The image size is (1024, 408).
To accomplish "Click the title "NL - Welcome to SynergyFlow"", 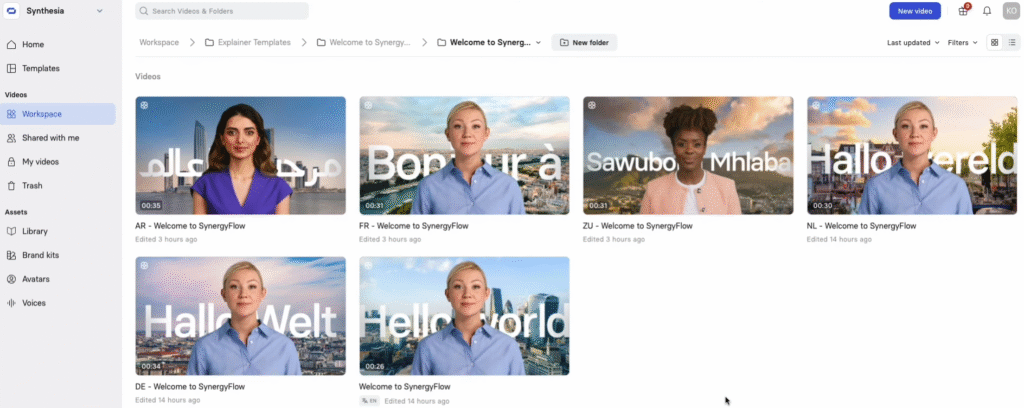I will click(861, 226).
